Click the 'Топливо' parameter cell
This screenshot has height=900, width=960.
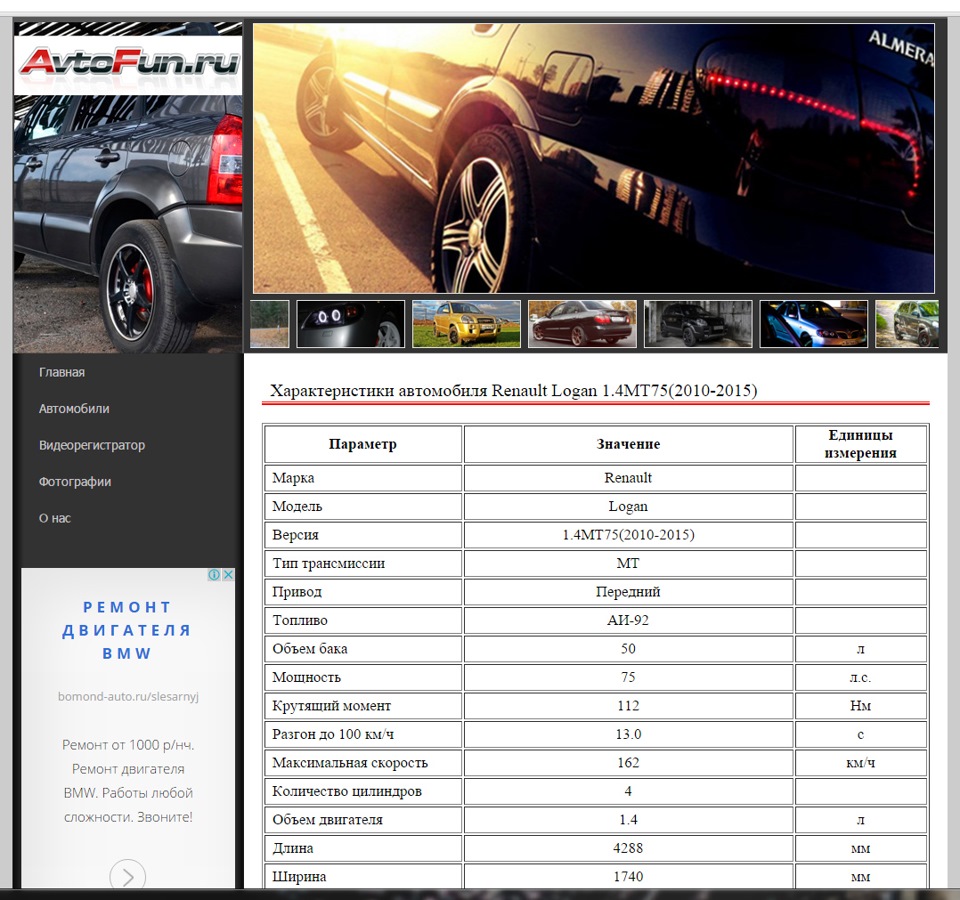[362, 621]
